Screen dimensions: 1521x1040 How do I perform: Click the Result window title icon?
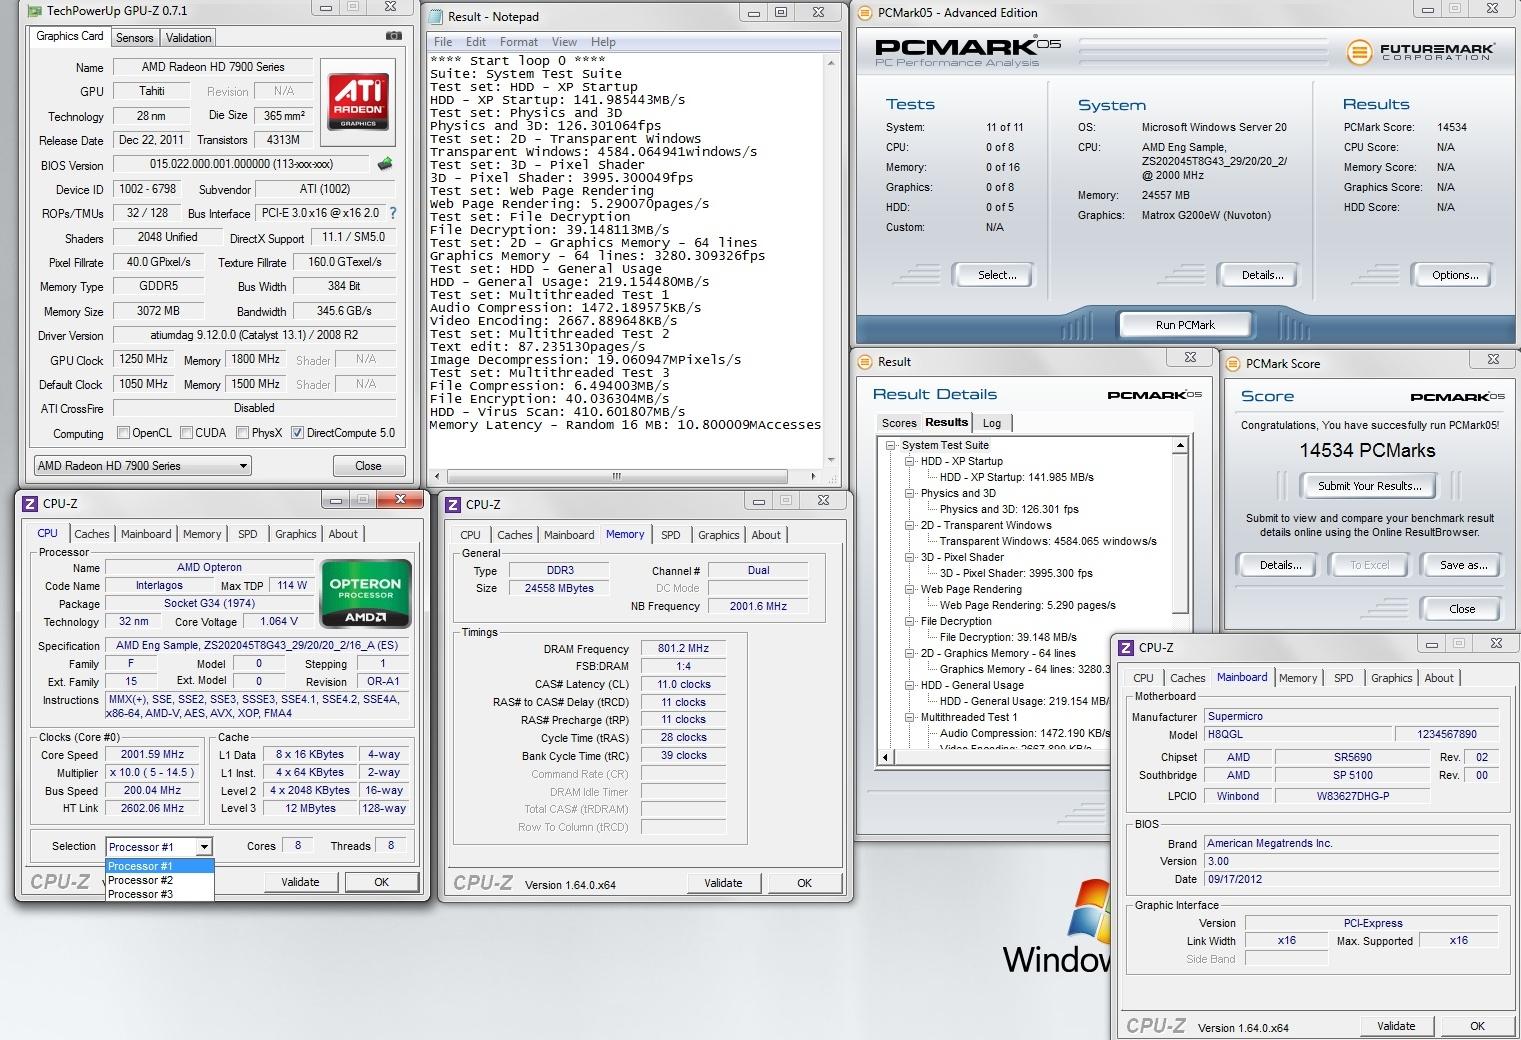(865, 362)
